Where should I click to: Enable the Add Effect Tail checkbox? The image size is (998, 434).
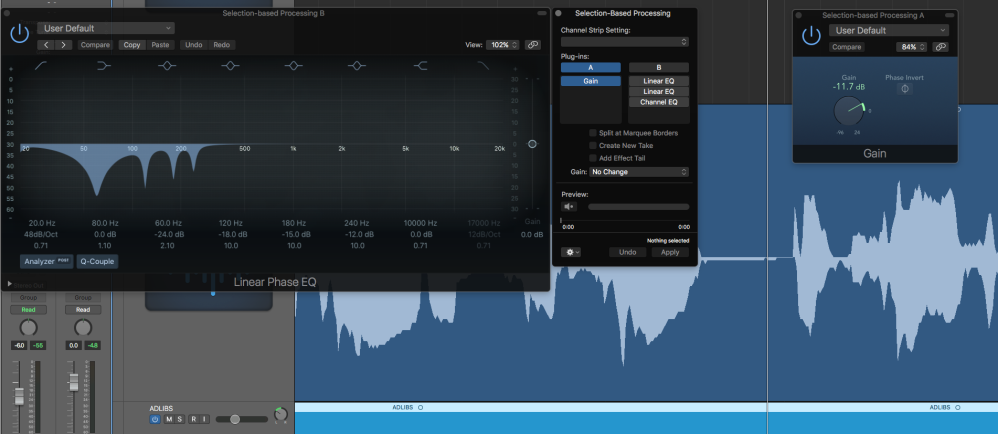point(593,158)
